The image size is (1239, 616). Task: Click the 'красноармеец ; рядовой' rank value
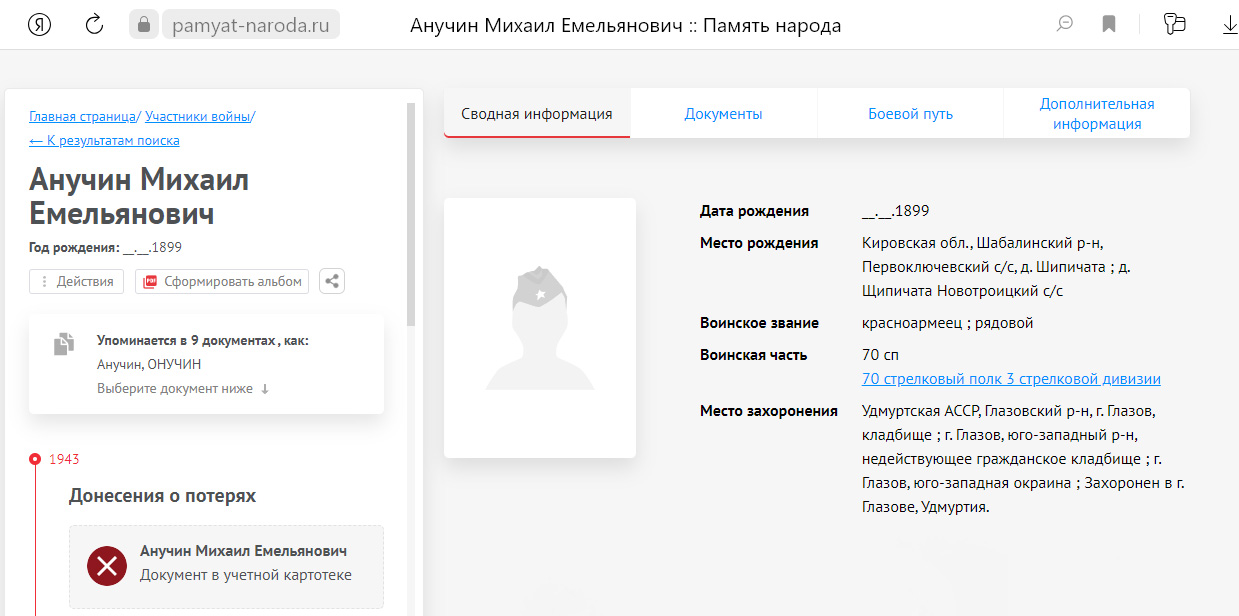coord(947,323)
